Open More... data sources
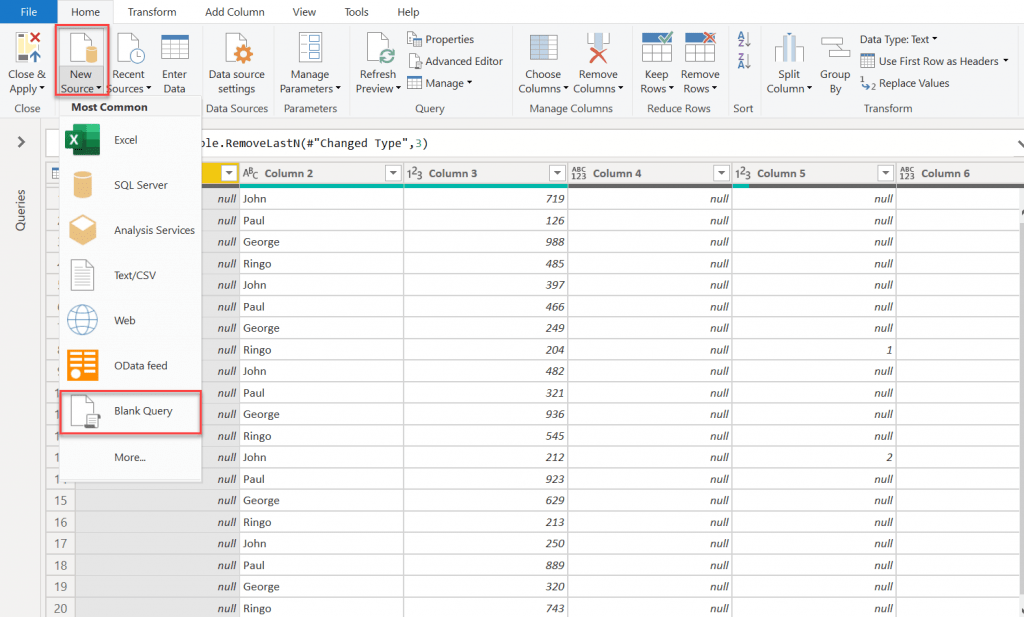 tap(129, 457)
